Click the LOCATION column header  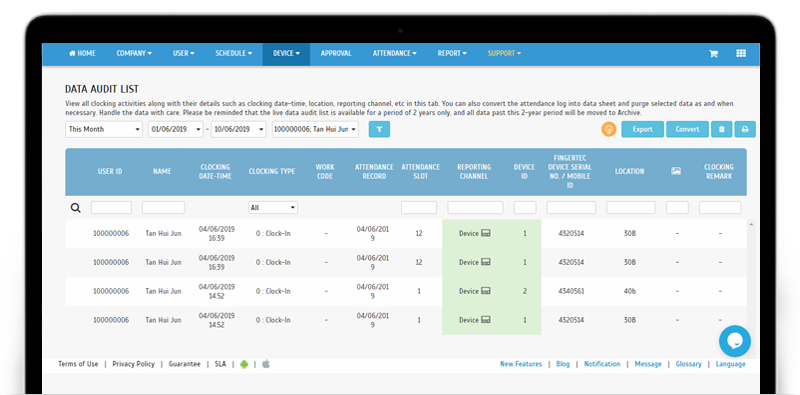click(630, 171)
